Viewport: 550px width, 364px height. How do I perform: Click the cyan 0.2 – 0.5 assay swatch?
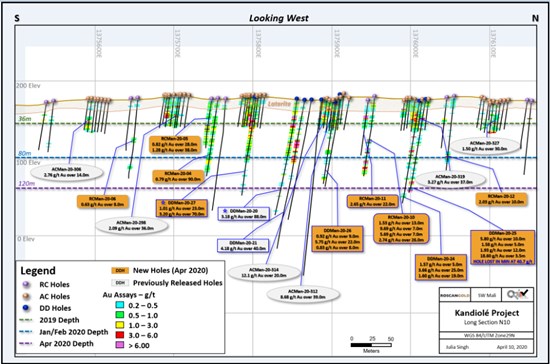coord(120,305)
